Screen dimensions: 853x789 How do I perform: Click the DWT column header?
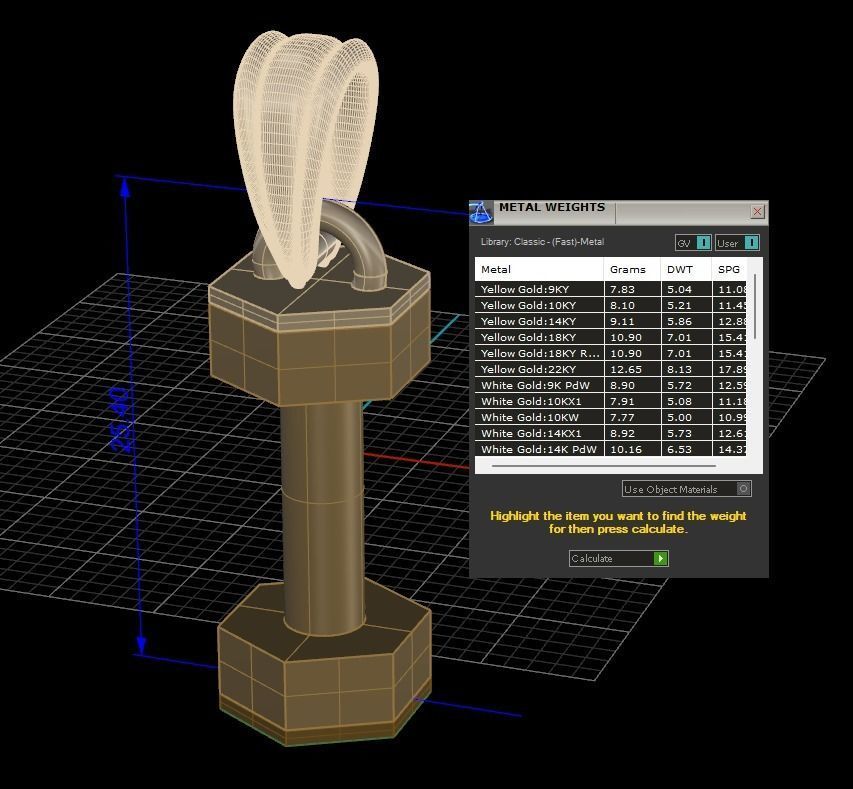pyautogui.click(x=686, y=269)
